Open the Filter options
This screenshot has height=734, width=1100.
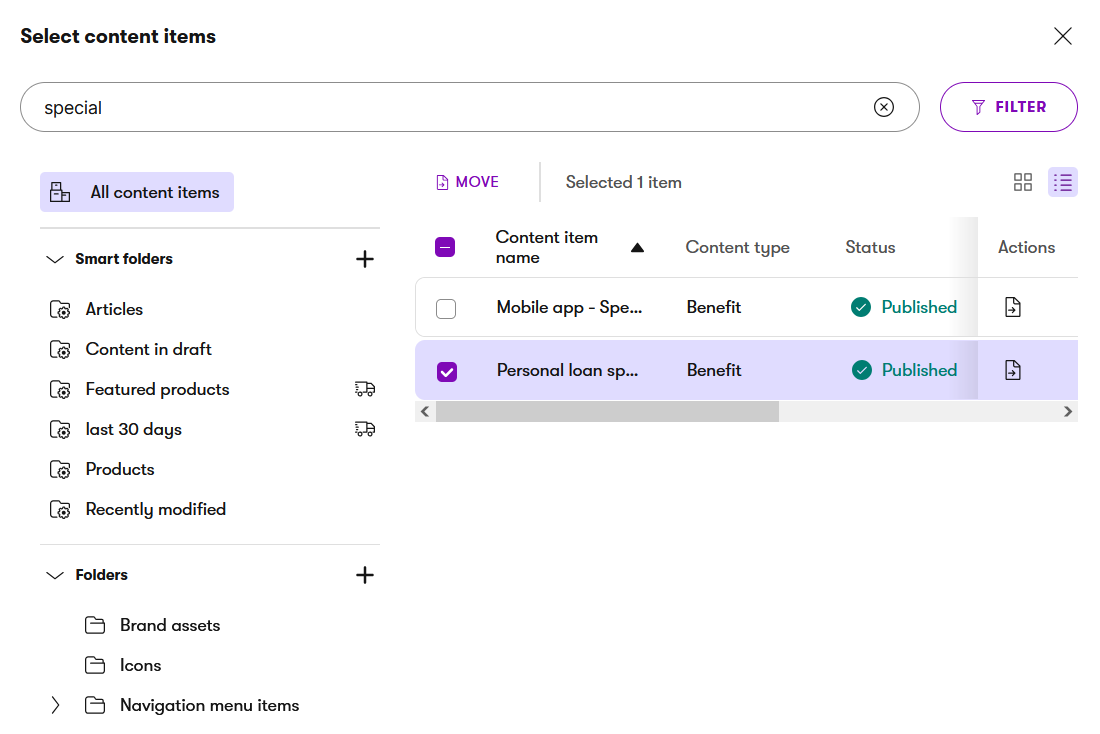(1008, 107)
